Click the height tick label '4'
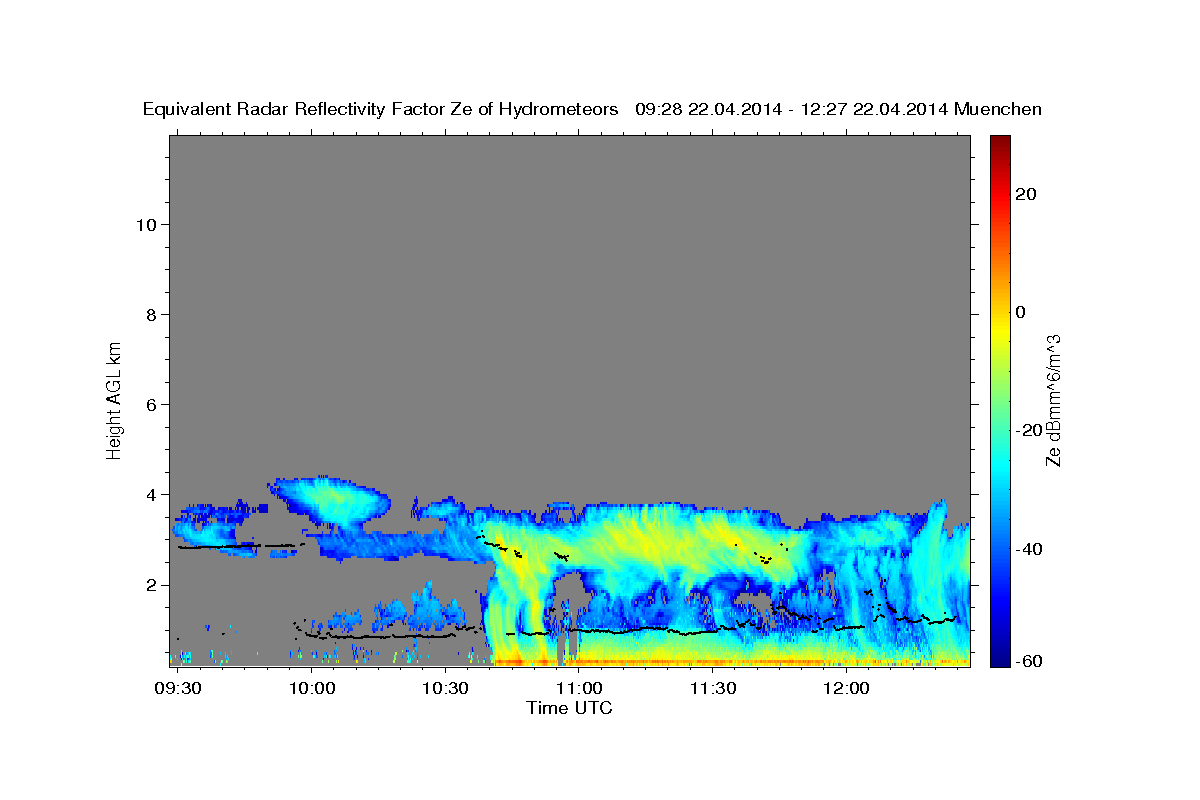Screen dimensions: 1200x800 tap(150, 494)
